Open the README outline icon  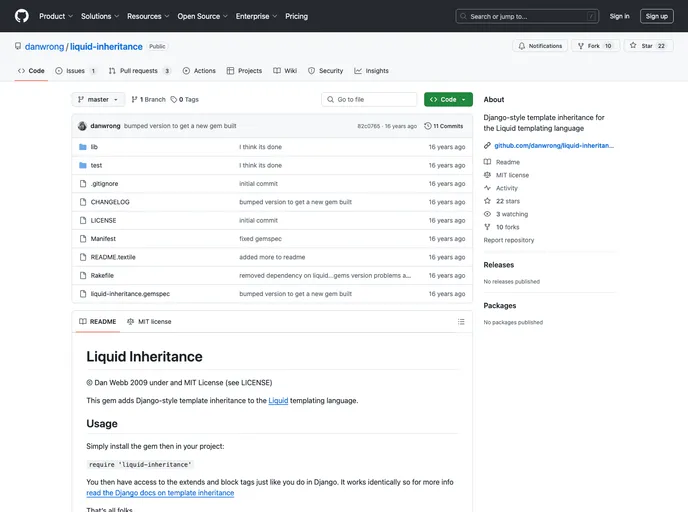tap(461, 322)
